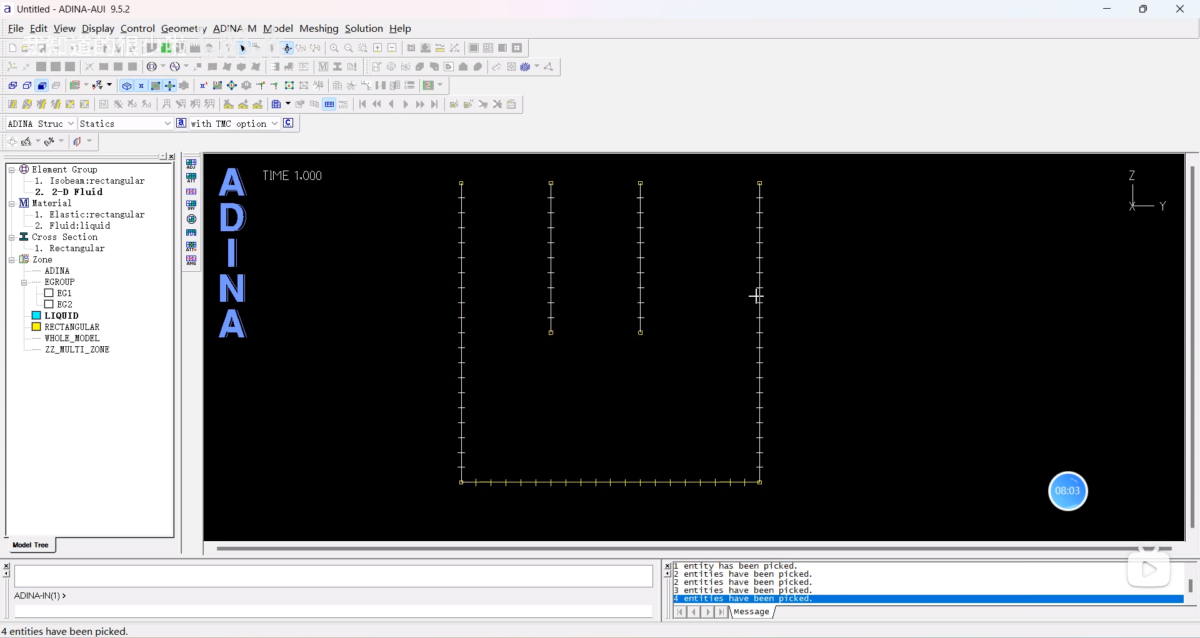The height and width of the screenshot is (638, 1200).
Task: Click the ANG icon at vertical toolbar bottom
Action: [x=191, y=260]
